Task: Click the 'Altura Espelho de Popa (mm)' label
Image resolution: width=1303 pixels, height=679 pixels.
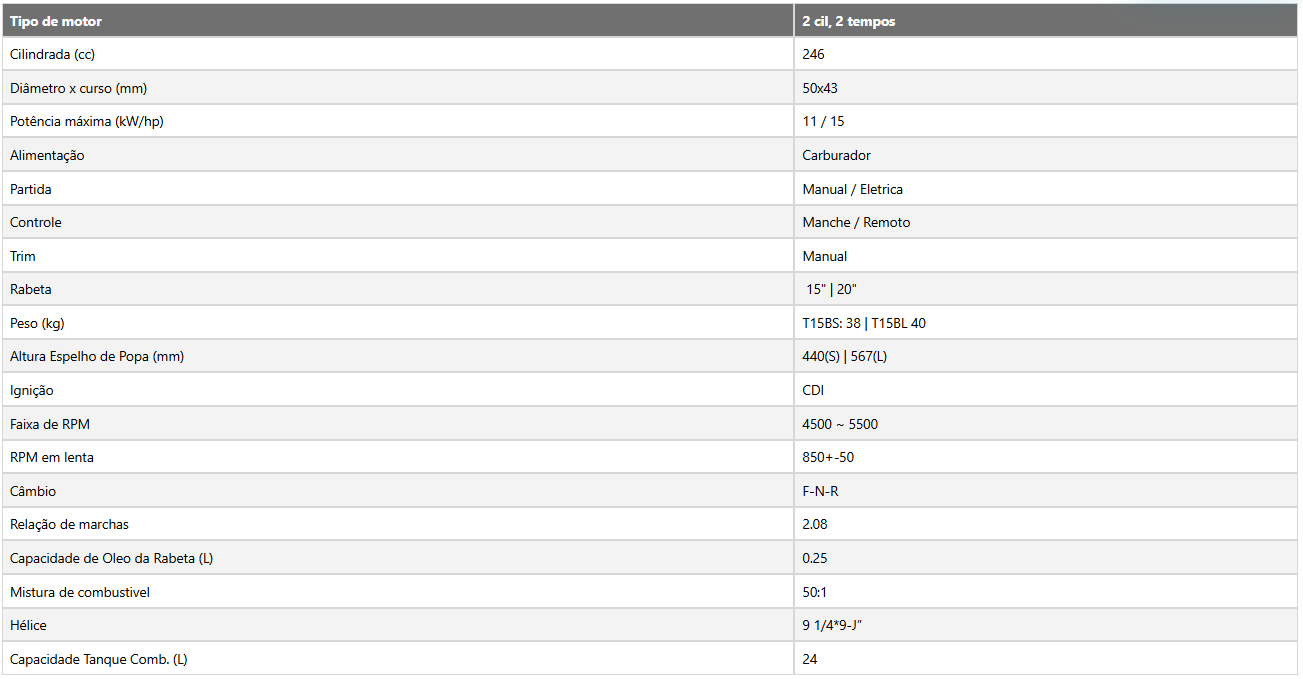Action: click(97, 356)
